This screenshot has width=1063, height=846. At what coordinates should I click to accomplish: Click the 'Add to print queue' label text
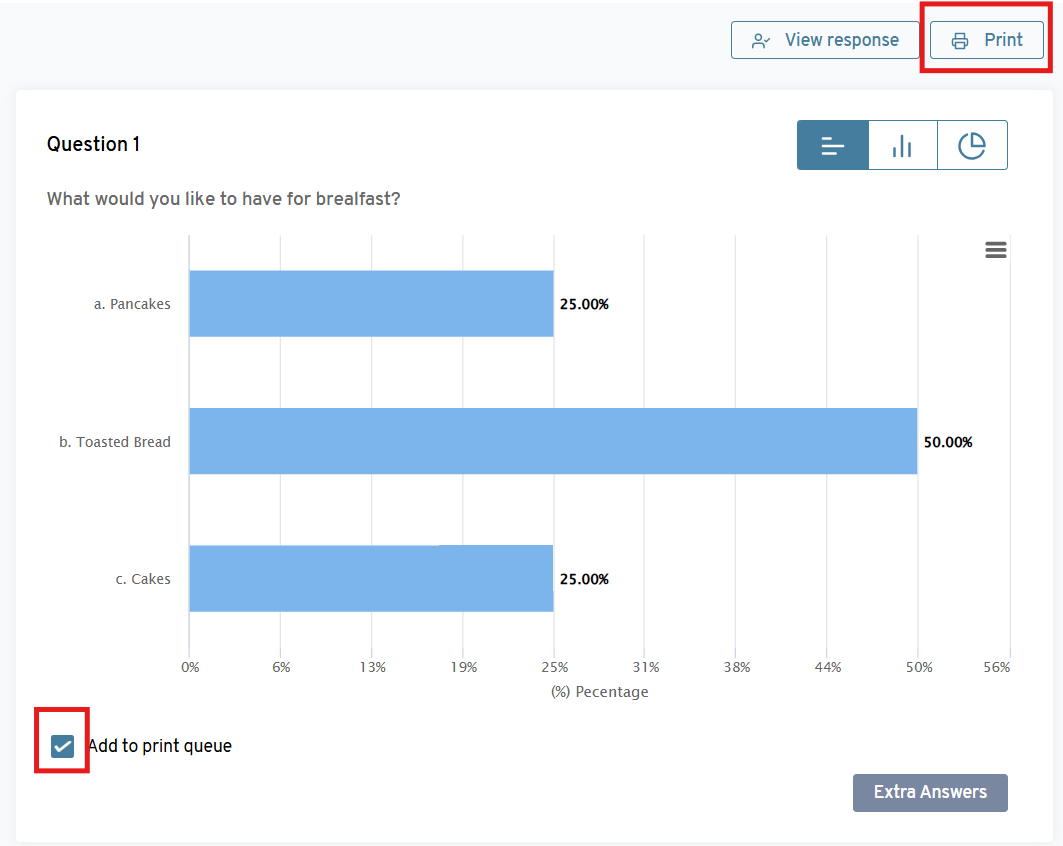point(160,746)
